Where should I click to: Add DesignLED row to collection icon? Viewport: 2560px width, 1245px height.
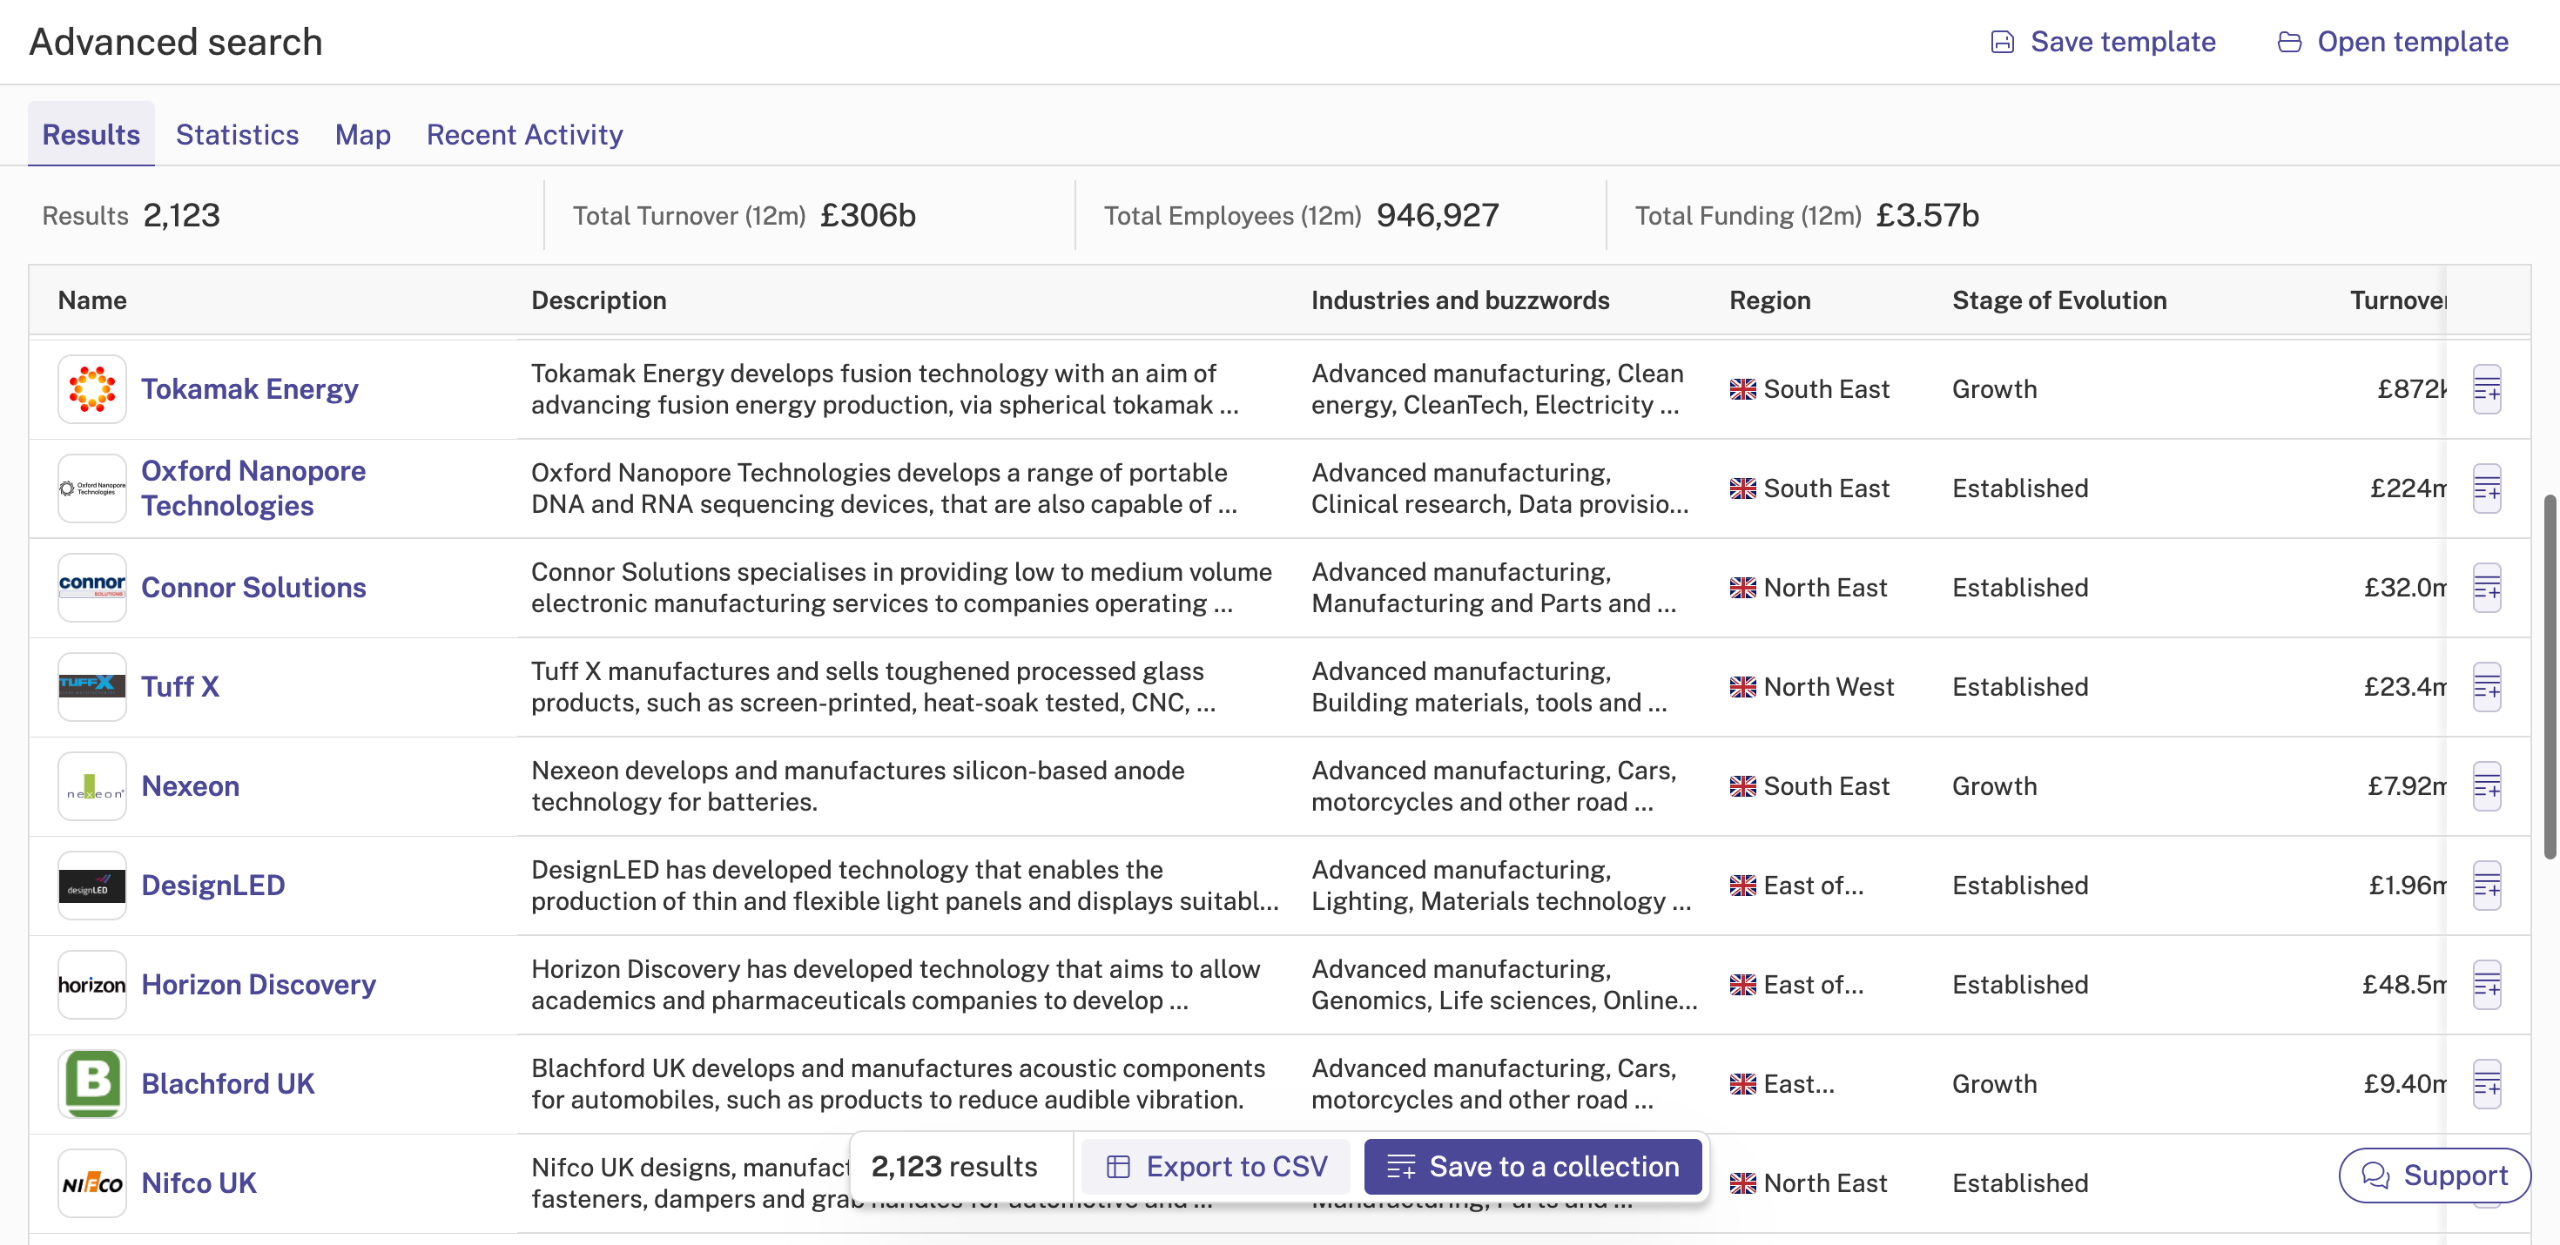click(x=2487, y=885)
